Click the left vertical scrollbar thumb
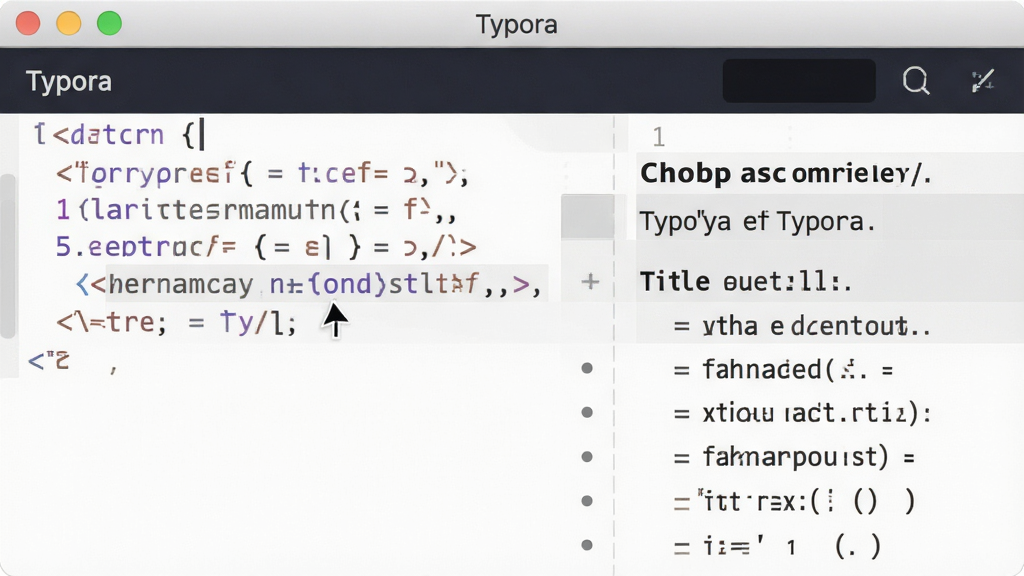1024x576 pixels. (x=7, y=256)
